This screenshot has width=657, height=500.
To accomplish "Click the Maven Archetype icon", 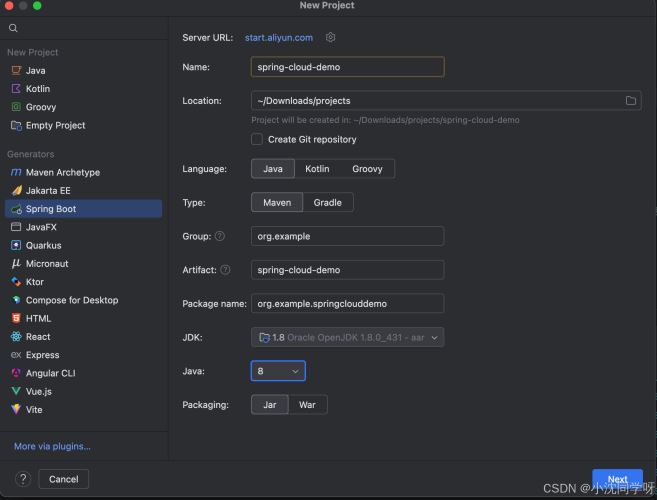I will point(16,172).
